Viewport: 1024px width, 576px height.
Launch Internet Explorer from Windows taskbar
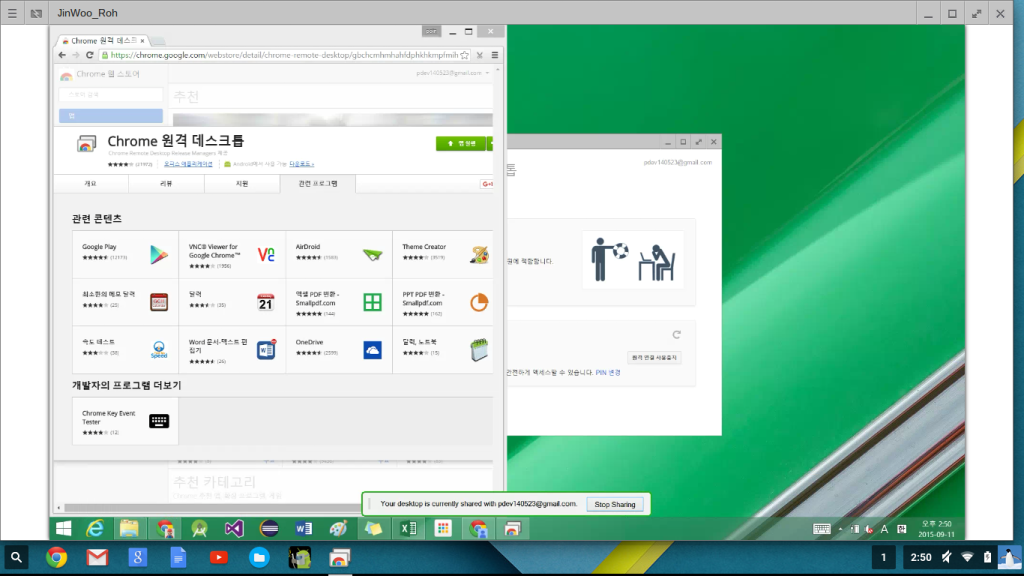95,528
